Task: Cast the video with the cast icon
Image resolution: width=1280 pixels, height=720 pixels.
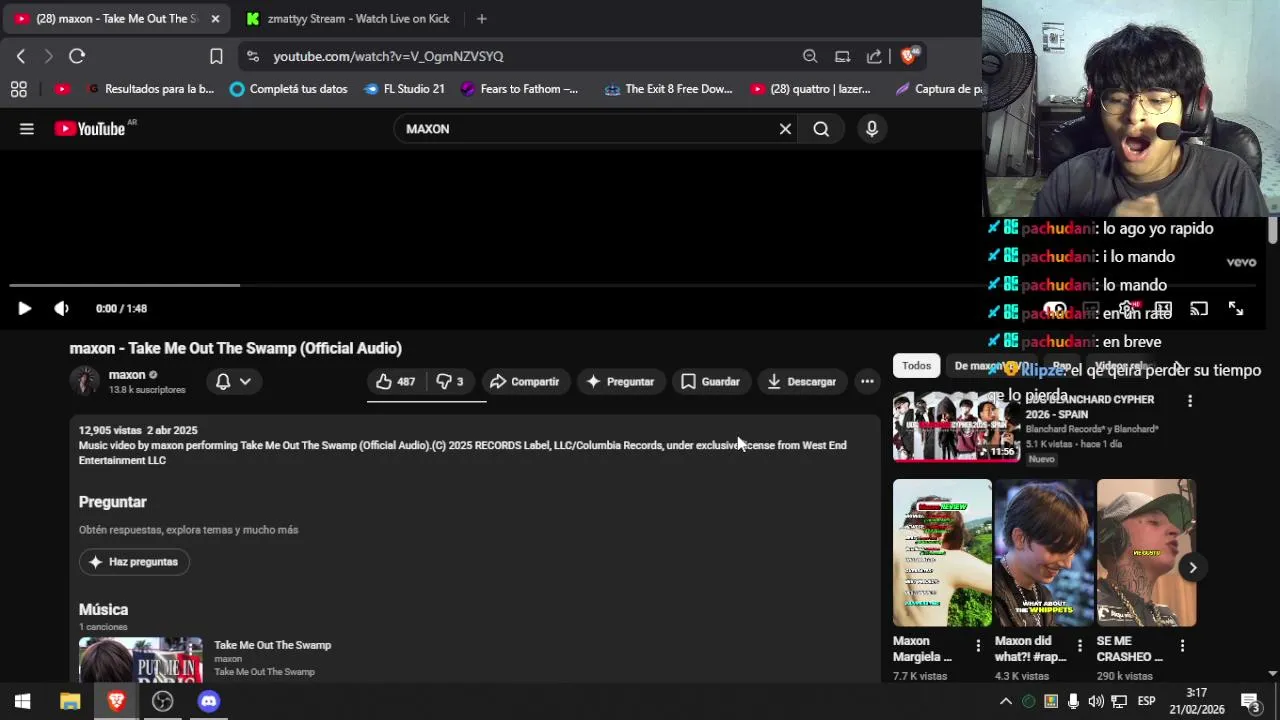Action: point(1199,309)
